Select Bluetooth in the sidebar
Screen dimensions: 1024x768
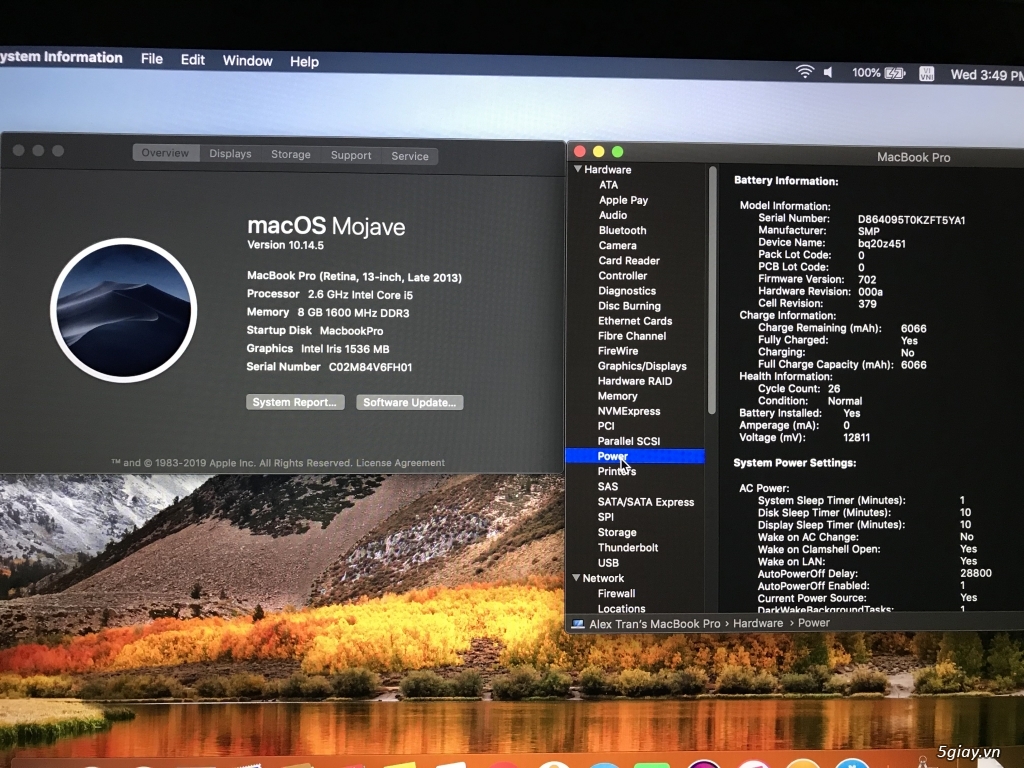click(622, 231)
